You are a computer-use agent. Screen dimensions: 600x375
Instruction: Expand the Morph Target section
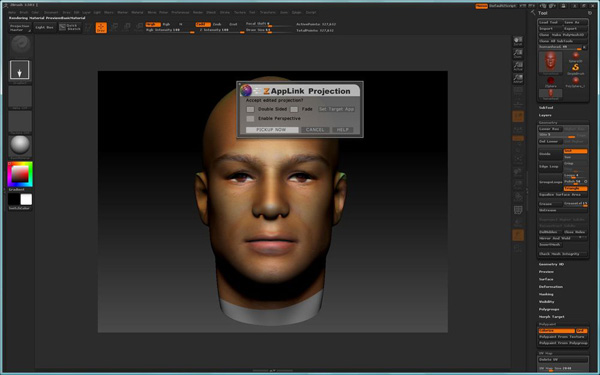click(x=551, y=317)
